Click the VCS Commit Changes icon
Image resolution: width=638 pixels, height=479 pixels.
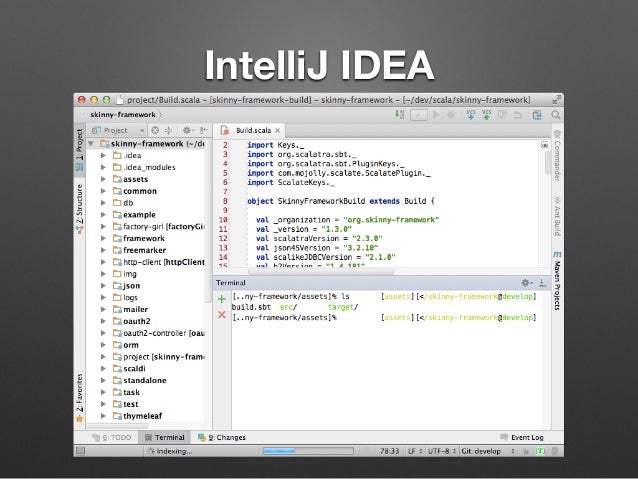[486, 115]
